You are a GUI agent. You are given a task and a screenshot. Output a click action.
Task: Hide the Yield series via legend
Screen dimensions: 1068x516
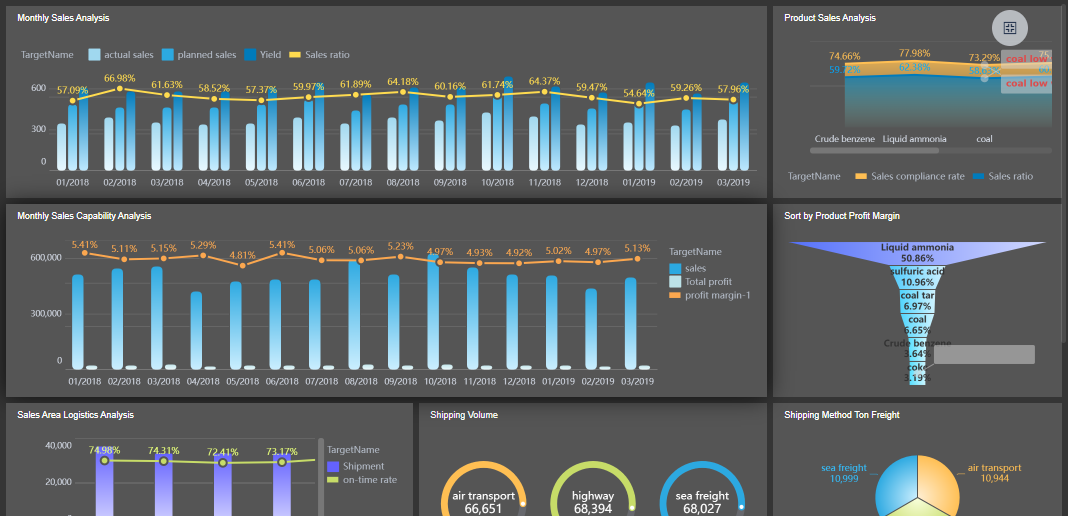tap(250, 55)
